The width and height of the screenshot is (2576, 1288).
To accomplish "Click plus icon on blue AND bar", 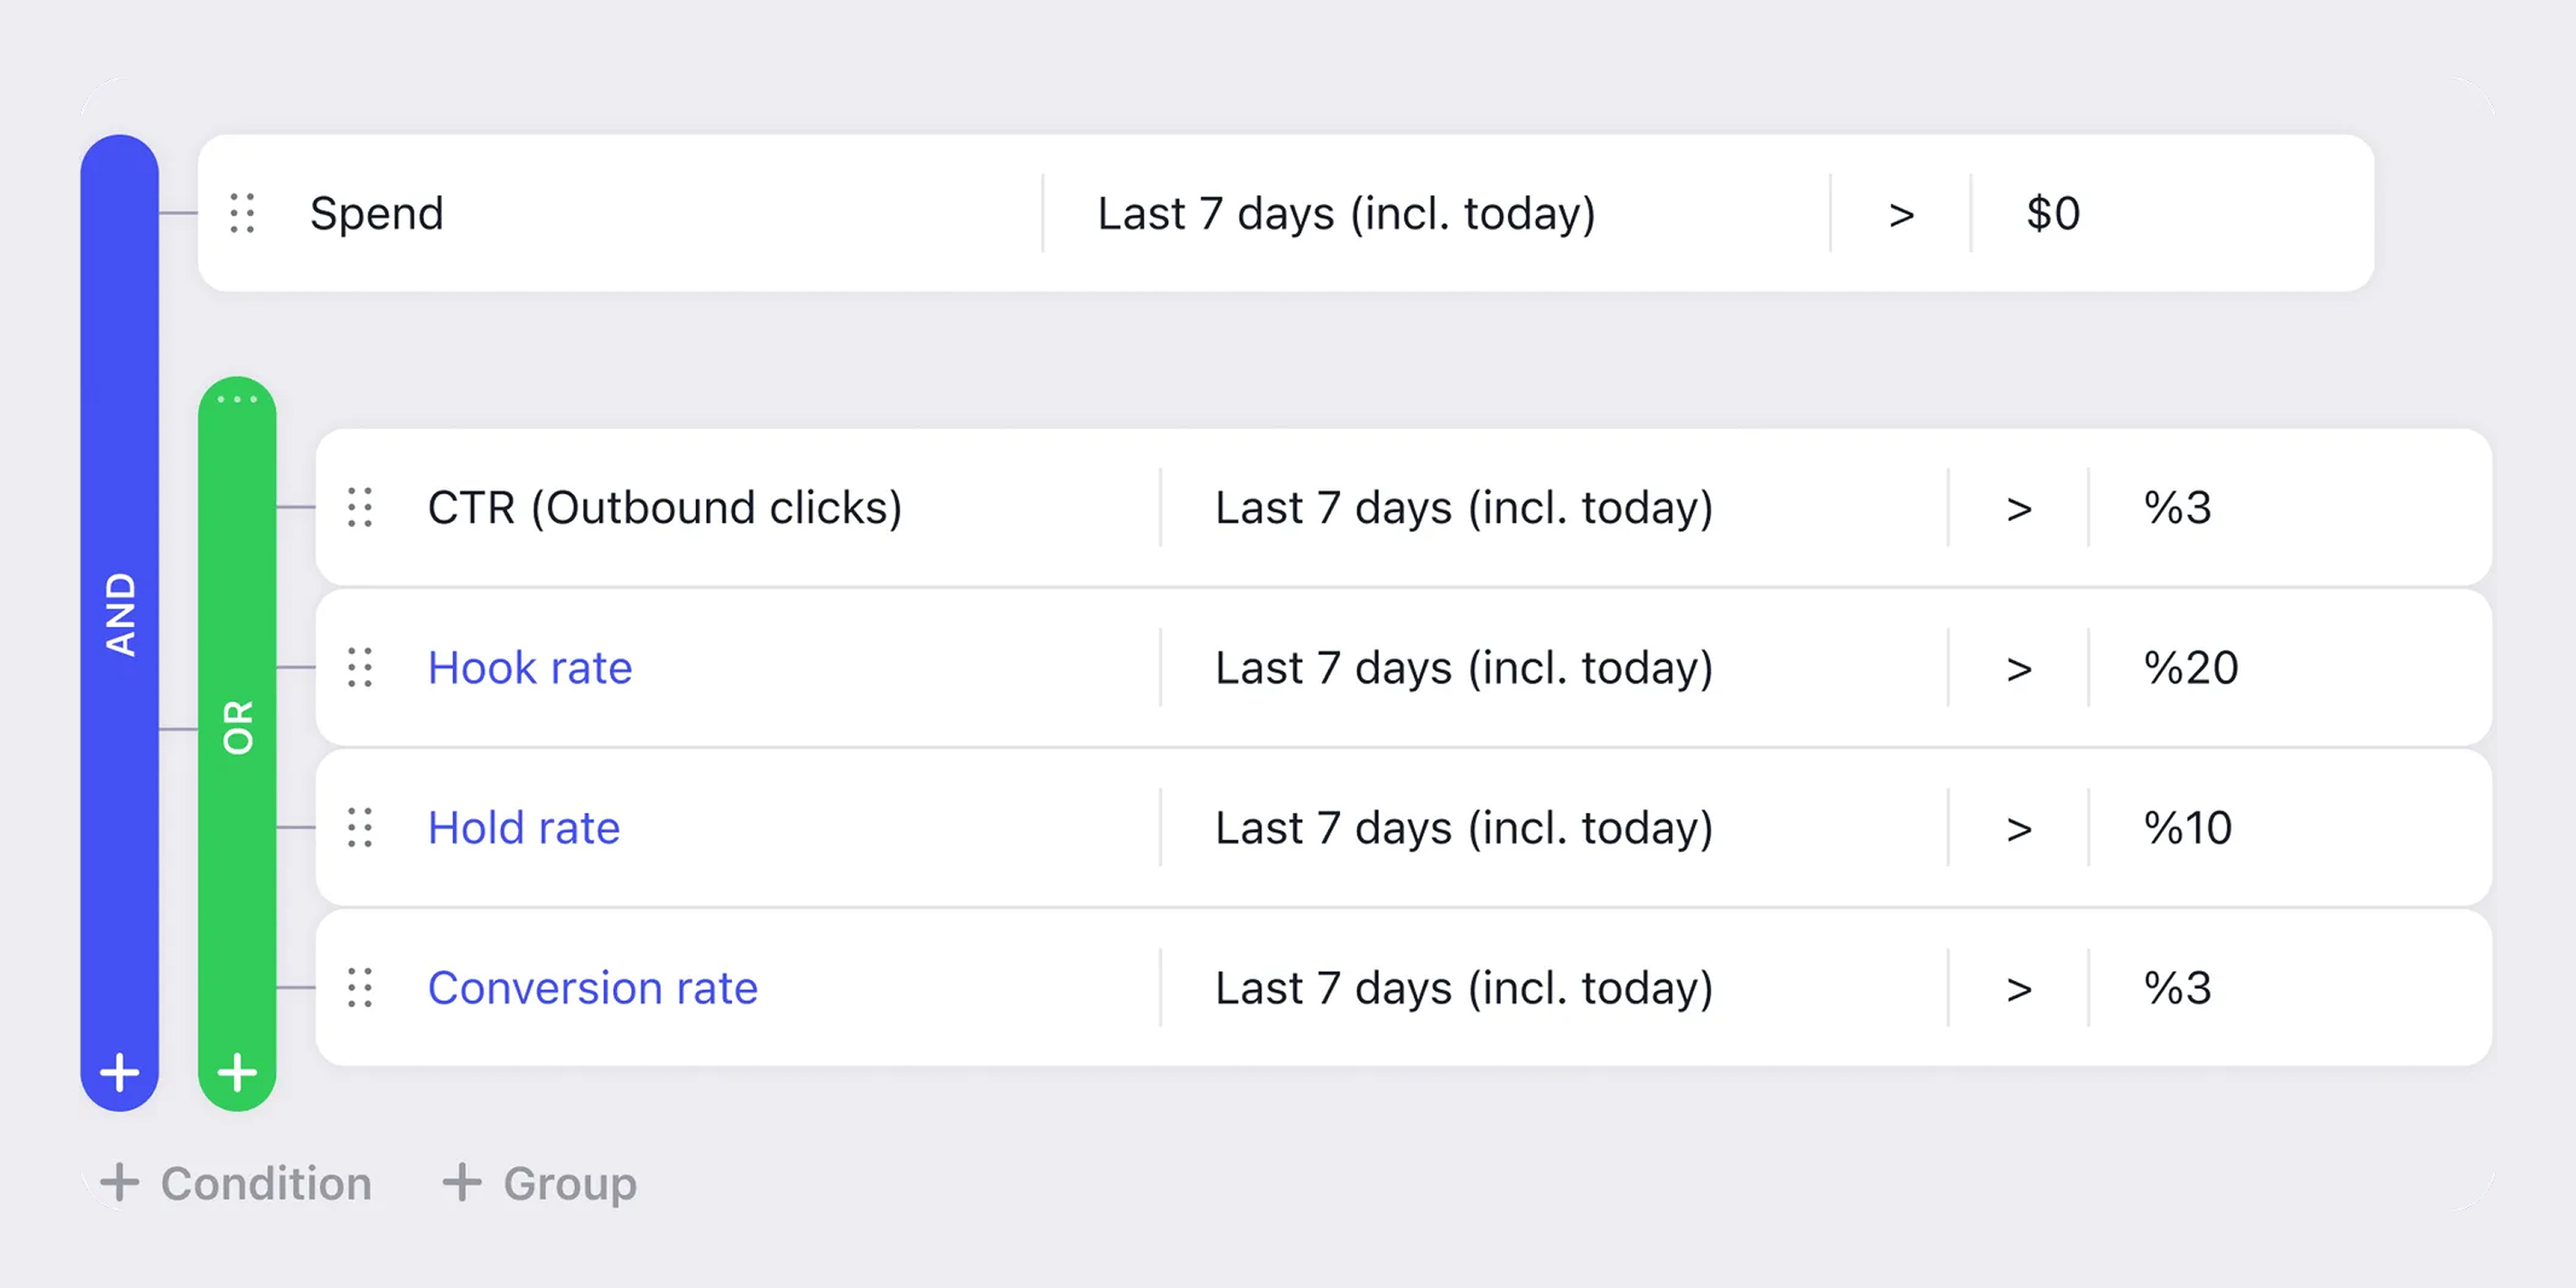I will tap(120, 1072).
